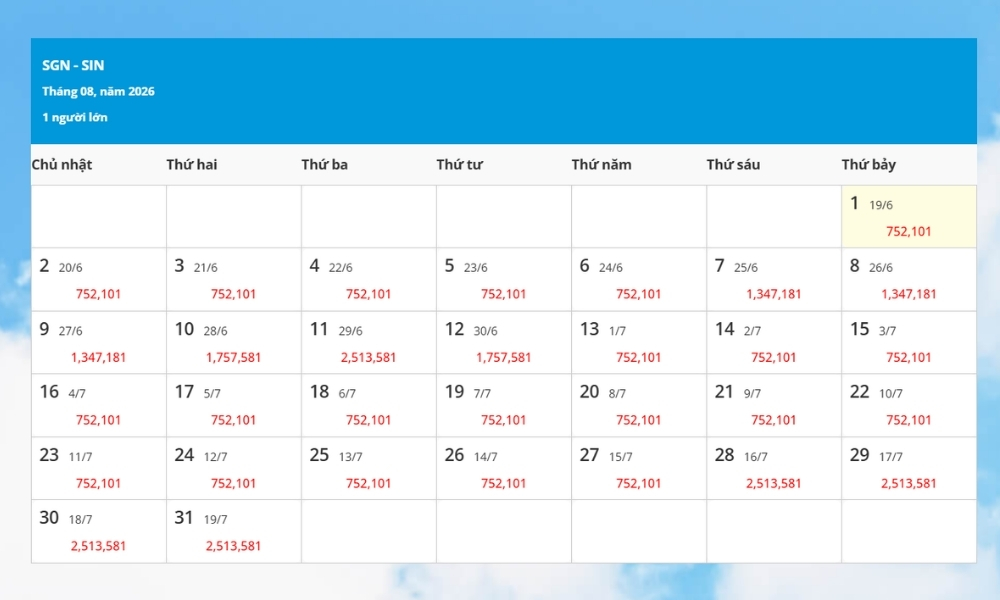Pick August 7 with fare 1,347,181
Viewport: 1000px width, 600px height.
point(774,280)
